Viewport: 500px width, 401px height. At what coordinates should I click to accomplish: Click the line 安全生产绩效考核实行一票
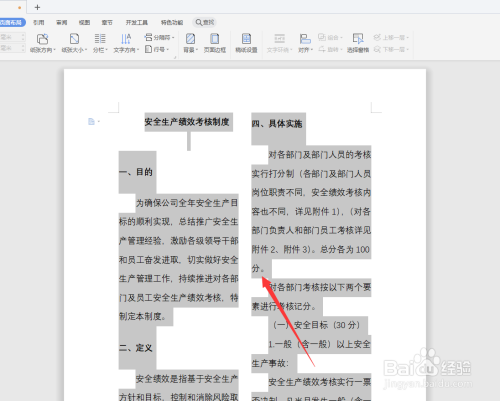click(x=320, y=382)
